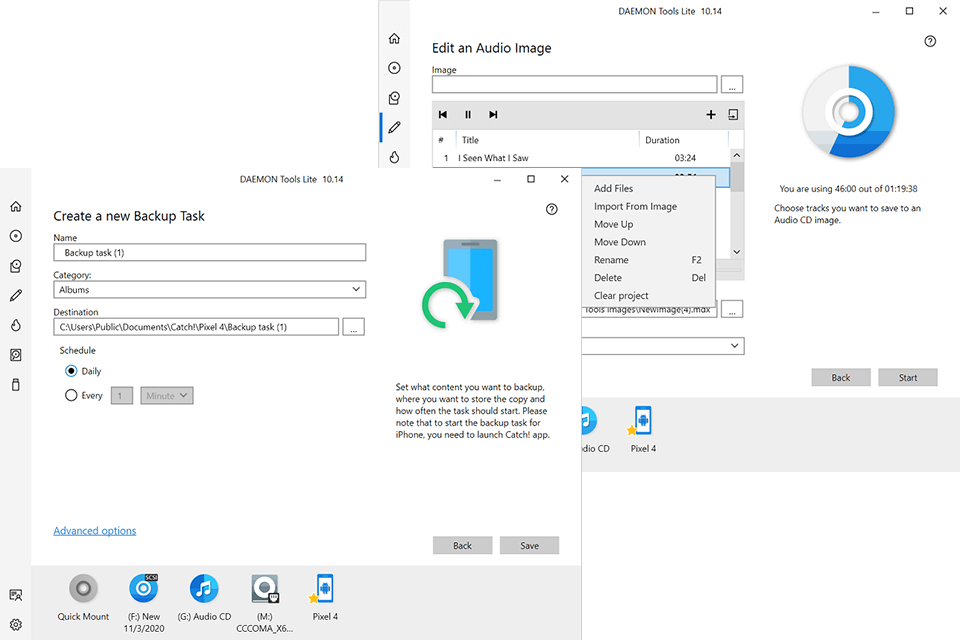
Task: Select the (M:) CCCOMA_X6 drive
Action: pos(265,603)
